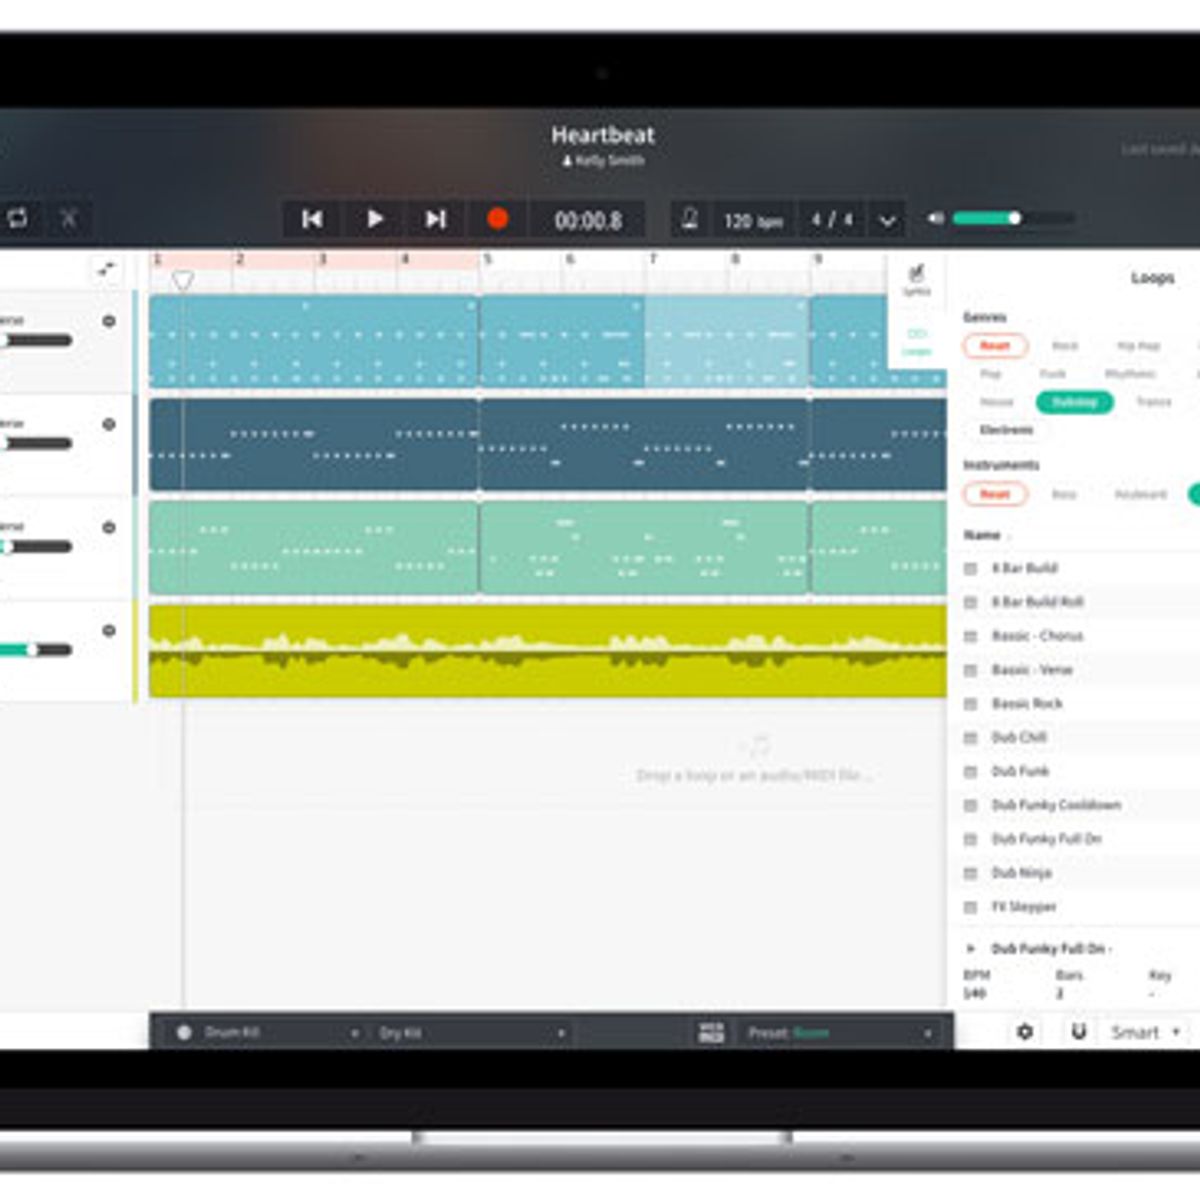
Task: Sort the loops by the Name header
Action: [x=981, y=535]
